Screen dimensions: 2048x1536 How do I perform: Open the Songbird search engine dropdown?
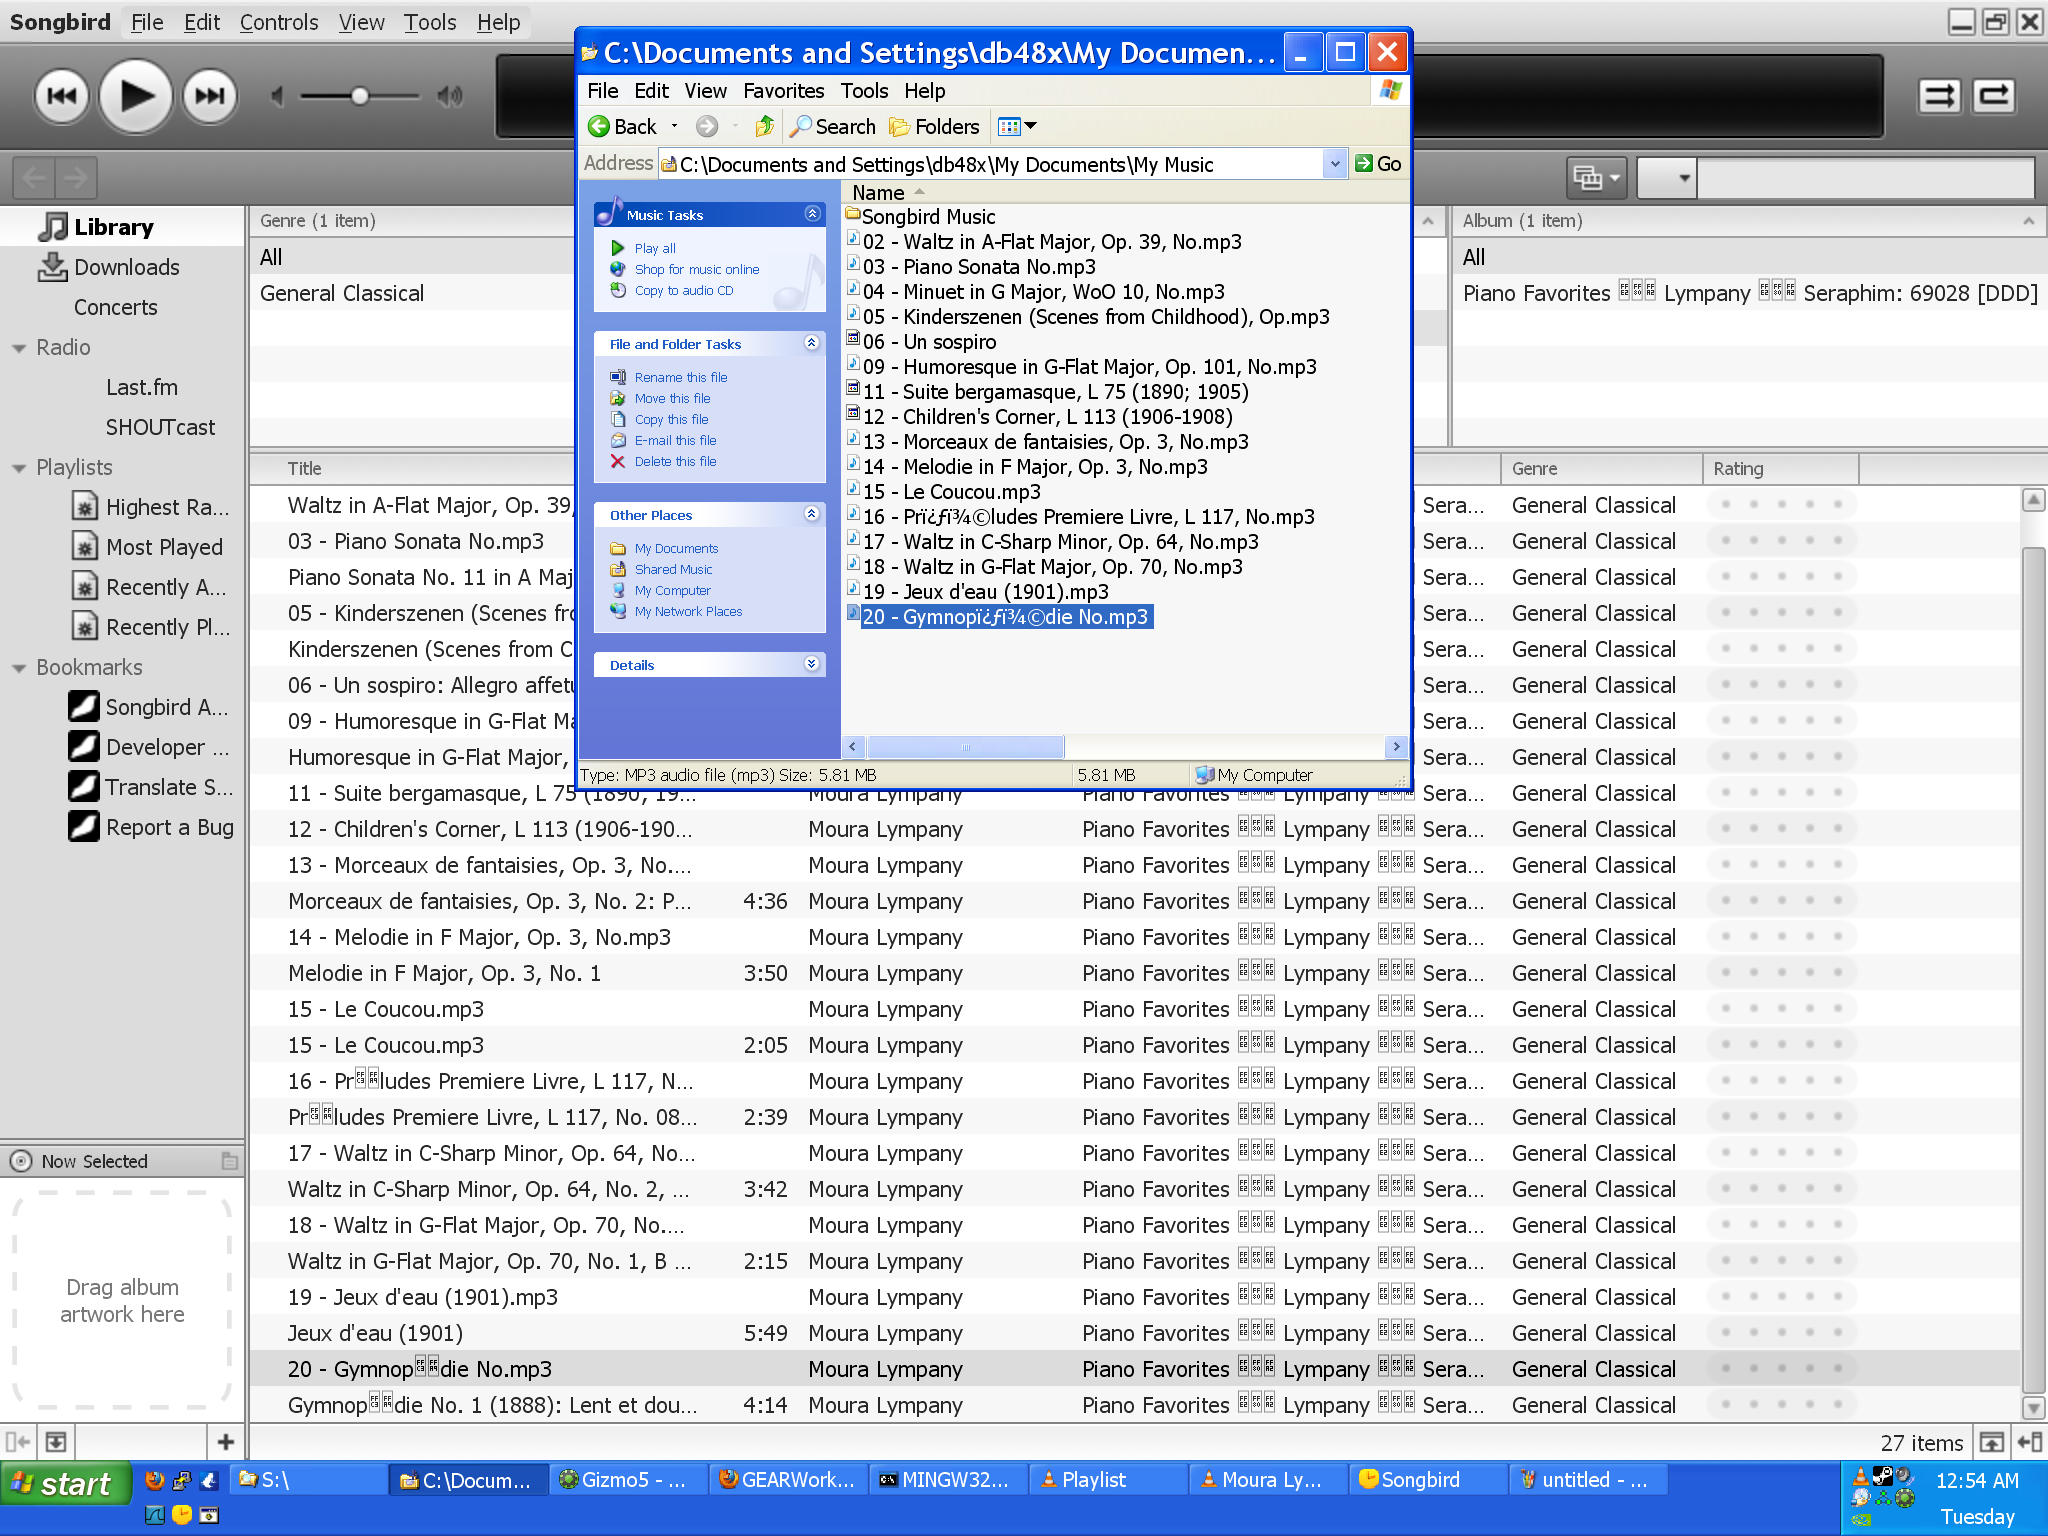[x=1667, y=178]
